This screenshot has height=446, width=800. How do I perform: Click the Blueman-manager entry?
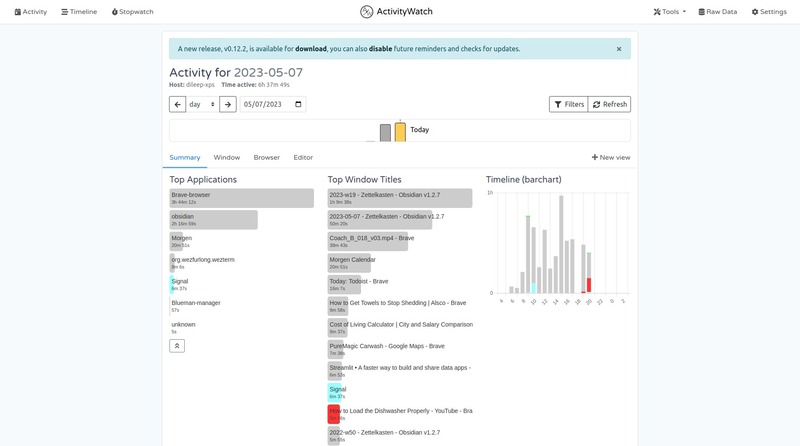(196, 306)
